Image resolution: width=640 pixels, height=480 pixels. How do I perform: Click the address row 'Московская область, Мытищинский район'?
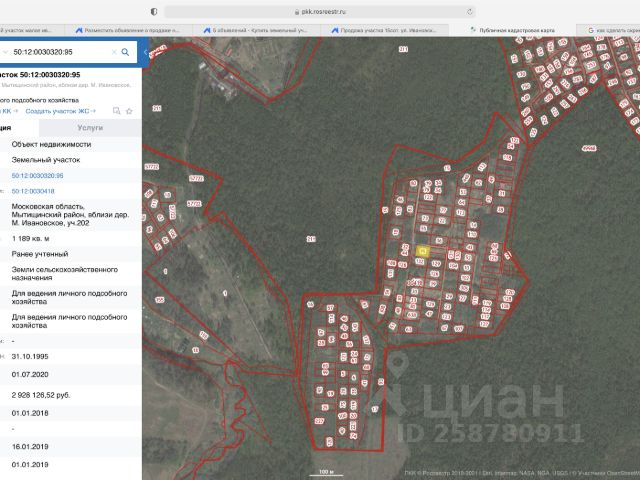pyautogui.click(x=70, y=215)
